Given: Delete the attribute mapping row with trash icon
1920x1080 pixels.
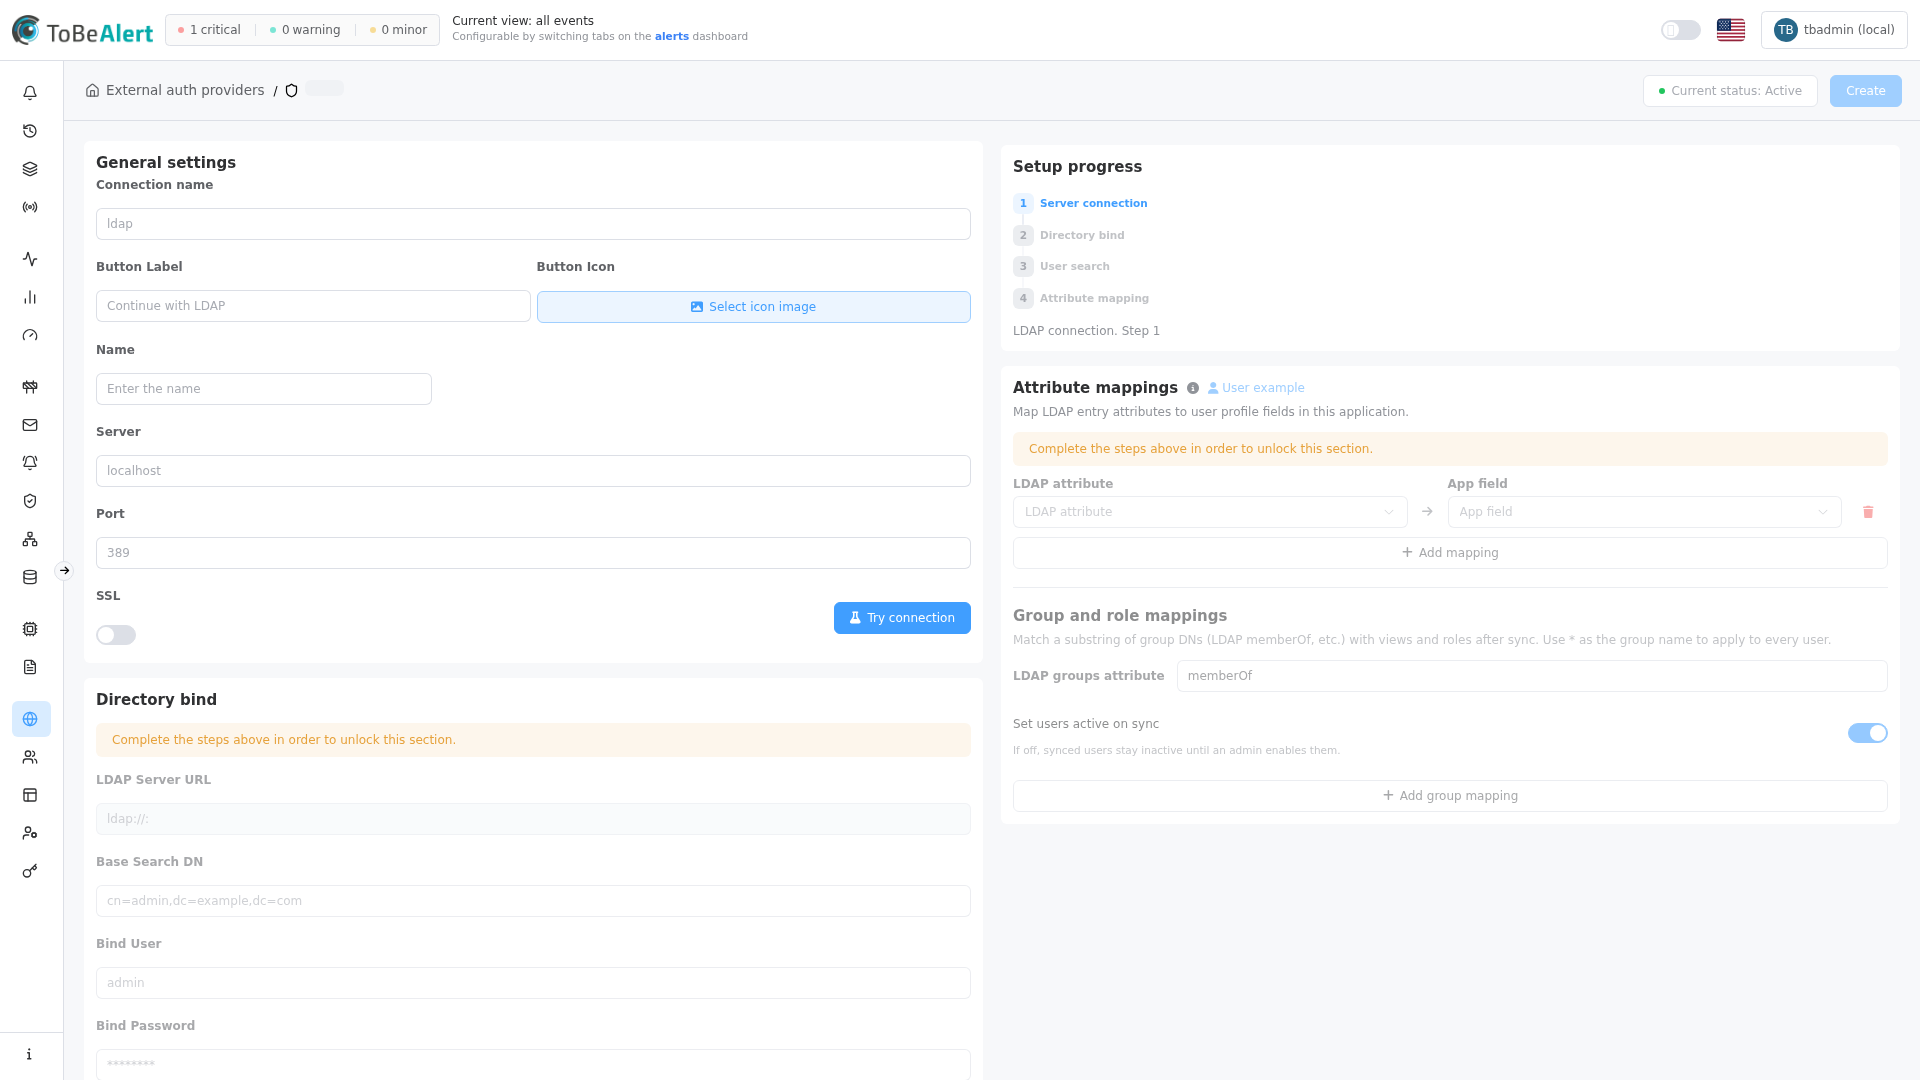Looking at the screenshot, I should tap(1868, 512).
